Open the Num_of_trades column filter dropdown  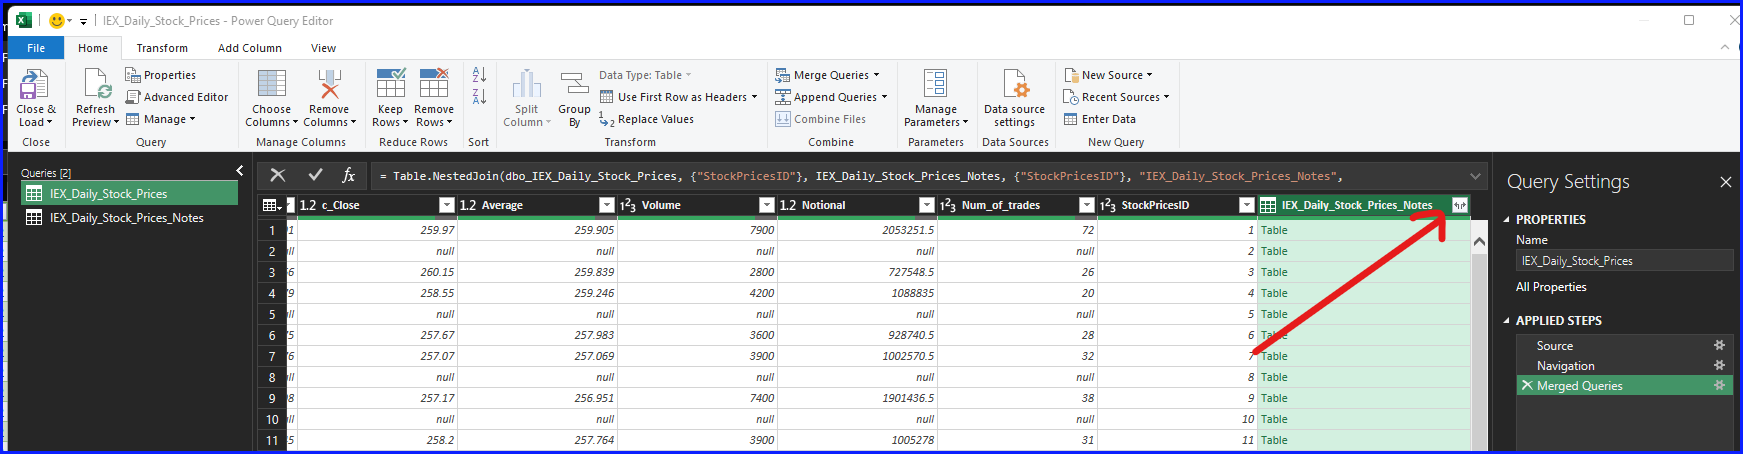pyautogui.click(x=1087, y=205)
